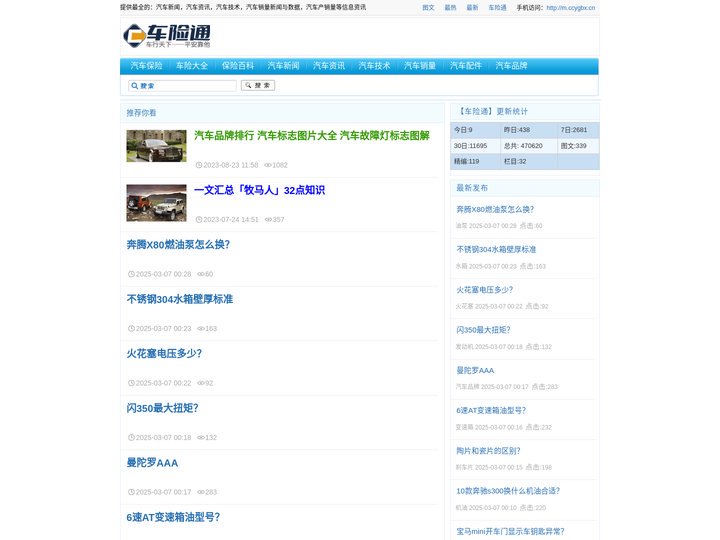This screenshot has height=540, width=720.
Task: Click the magnifier icon in search field
Action: click(x=135, y=86)
